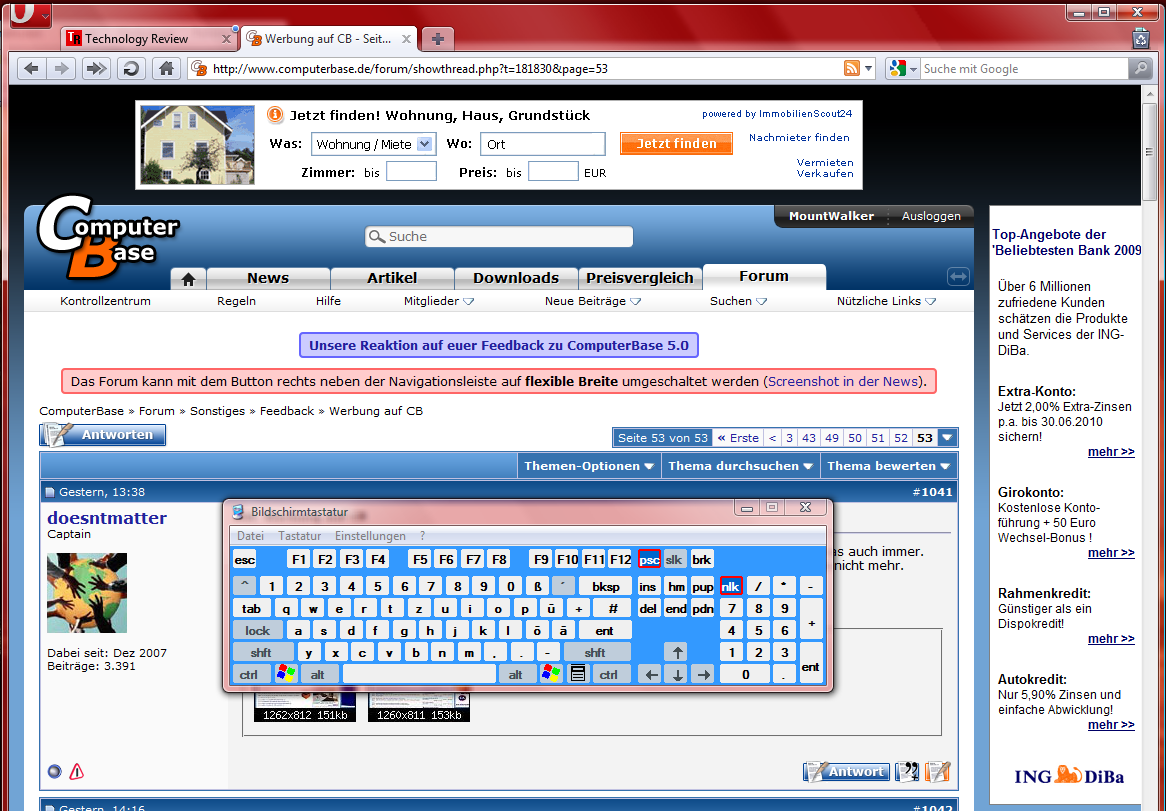Viewport: 1166px width, 811px height.
Task: Expand Neue Beiträge dropdown
Action: [x=593, y=301]
